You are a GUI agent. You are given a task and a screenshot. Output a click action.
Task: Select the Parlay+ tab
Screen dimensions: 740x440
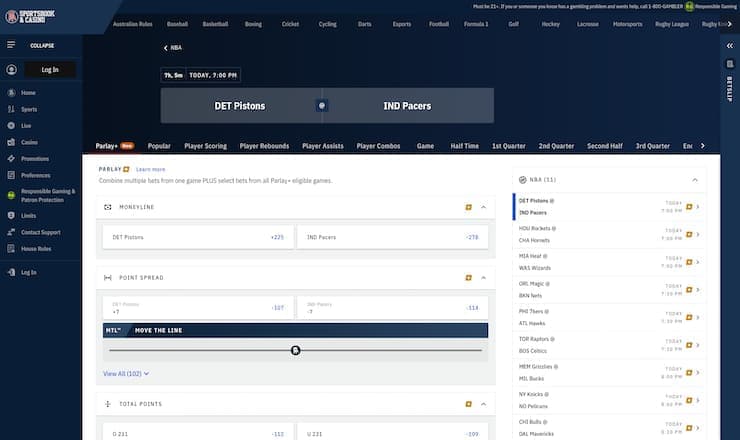(115, 146)
